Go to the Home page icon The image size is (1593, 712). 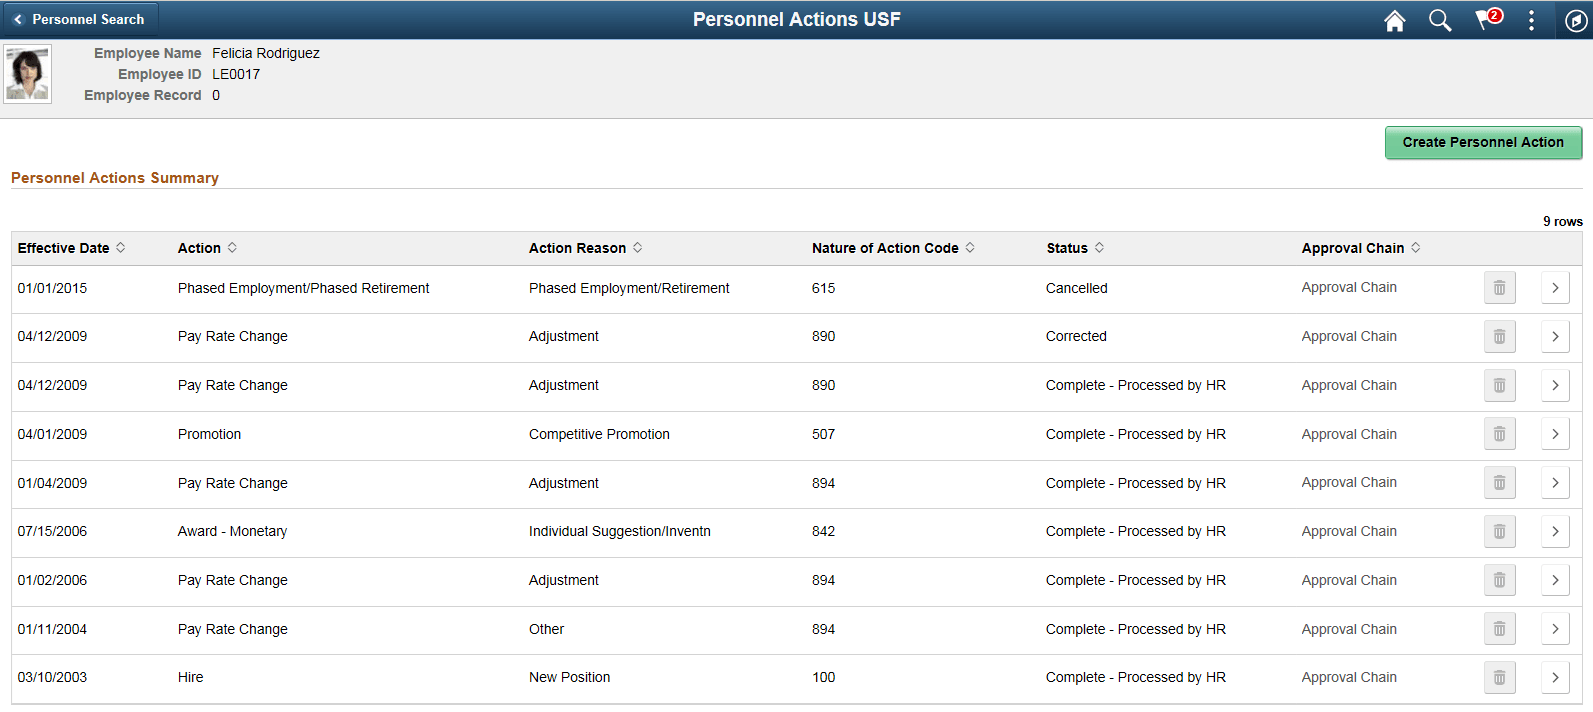tap(1394, 20)
